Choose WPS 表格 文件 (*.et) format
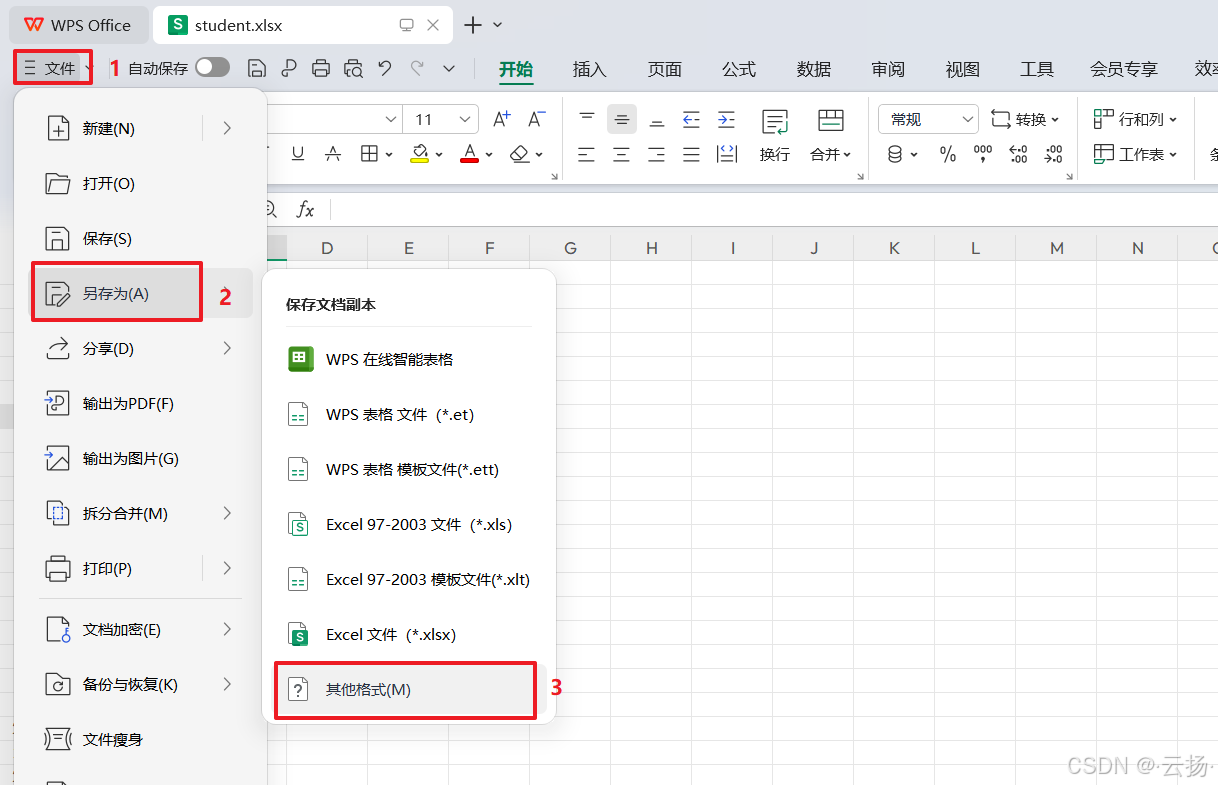The height and width of the screenshot is (785, 1218). tap(409, 414)
